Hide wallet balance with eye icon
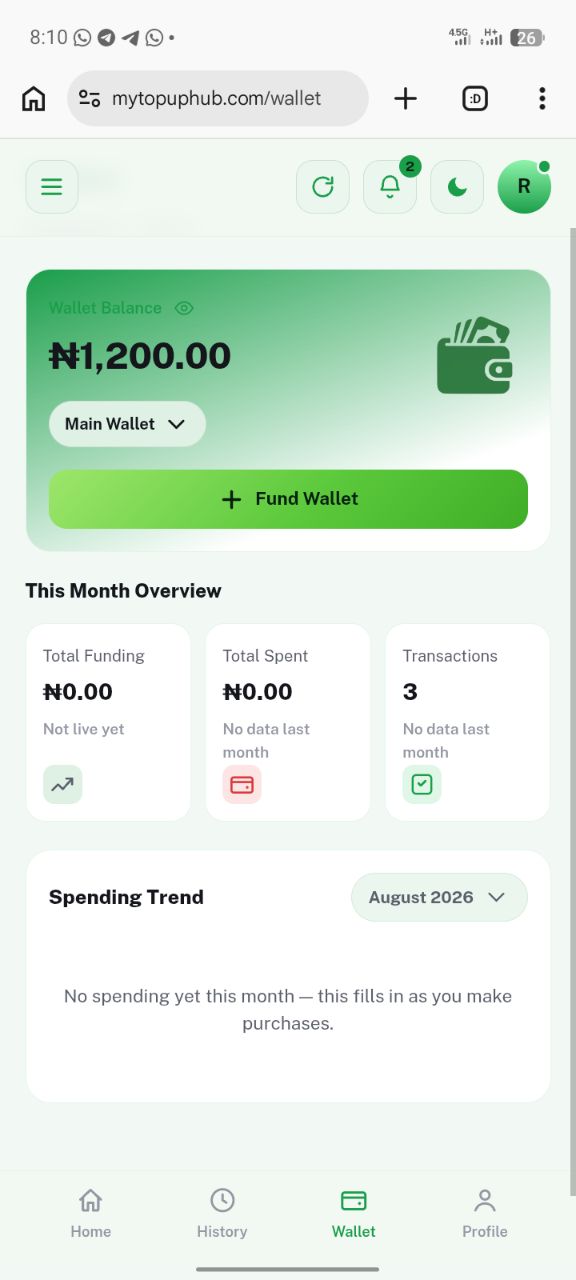This screenshot has height=1280, width=576. pyautogui.click(x=184, y=308)
